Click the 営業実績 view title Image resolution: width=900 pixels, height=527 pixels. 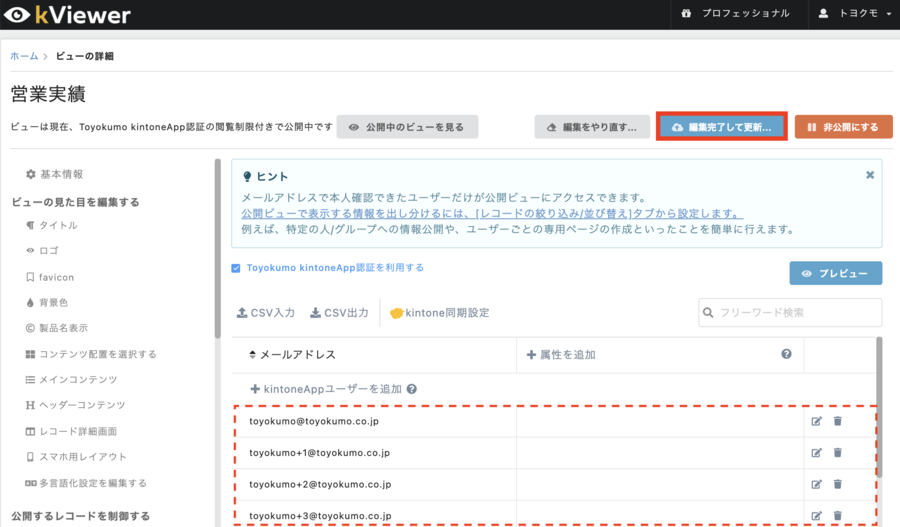[x=48, y=94]
